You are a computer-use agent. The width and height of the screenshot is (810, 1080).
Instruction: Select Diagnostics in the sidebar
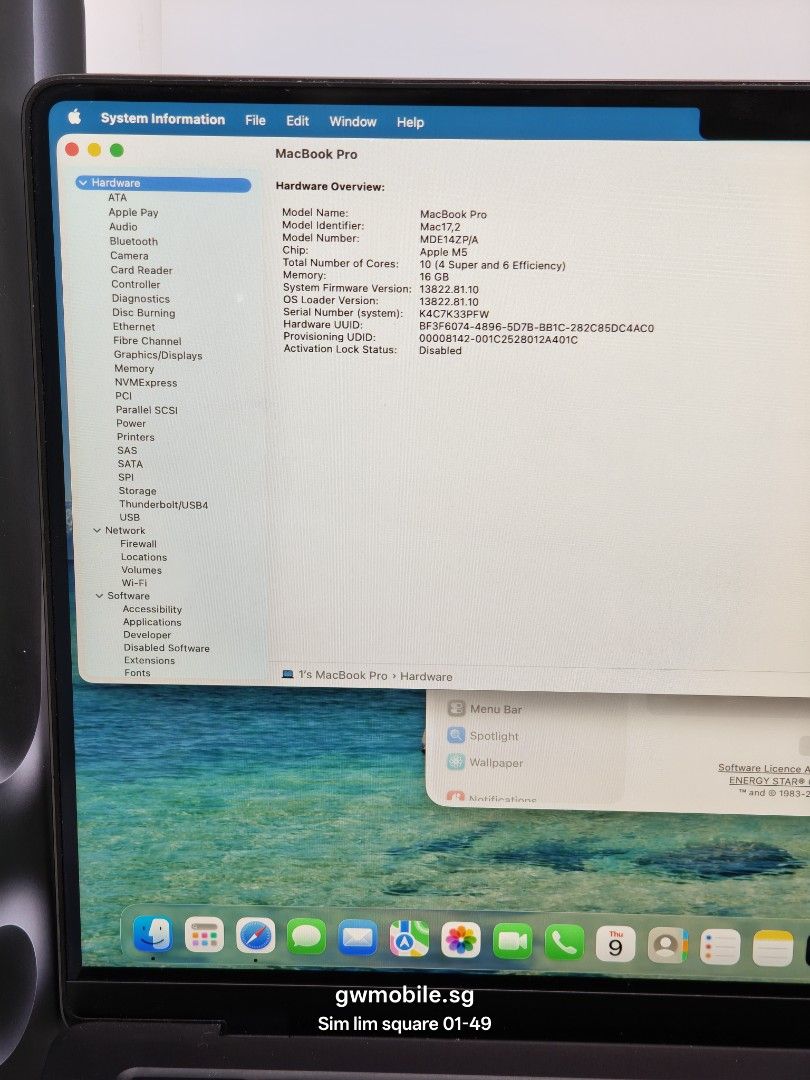tap(141, 298)
